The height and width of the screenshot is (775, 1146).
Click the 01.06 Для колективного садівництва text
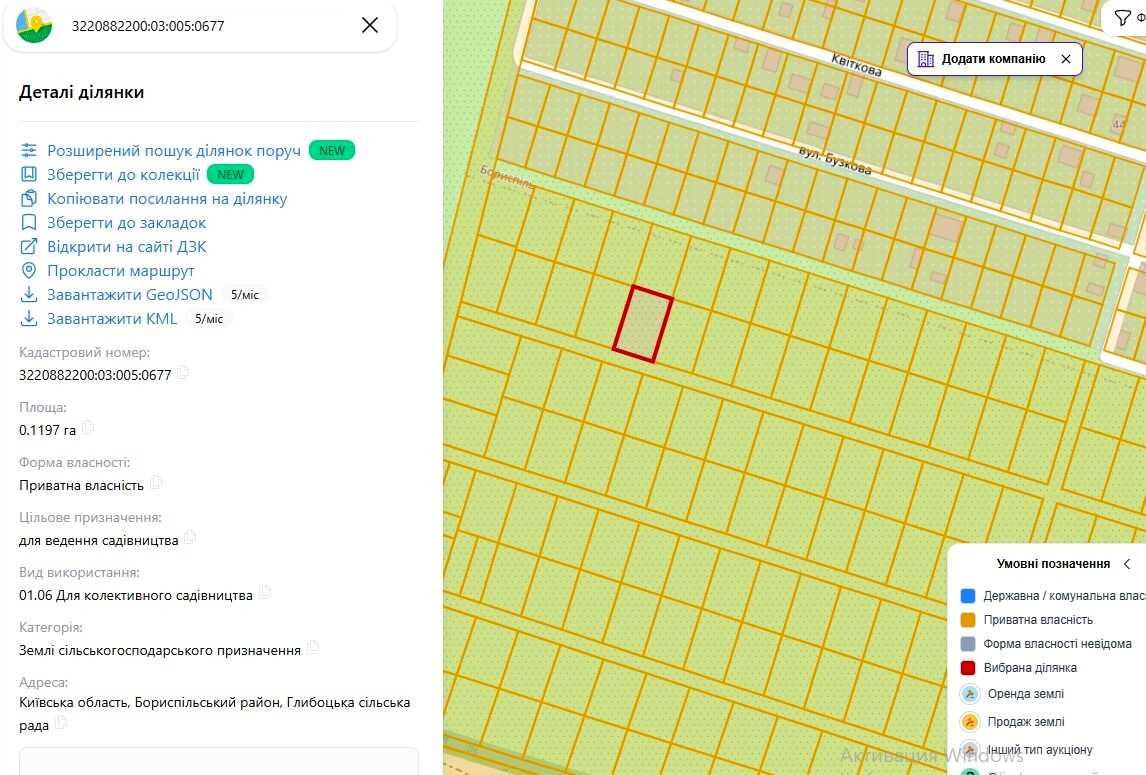tap(136, 595)
